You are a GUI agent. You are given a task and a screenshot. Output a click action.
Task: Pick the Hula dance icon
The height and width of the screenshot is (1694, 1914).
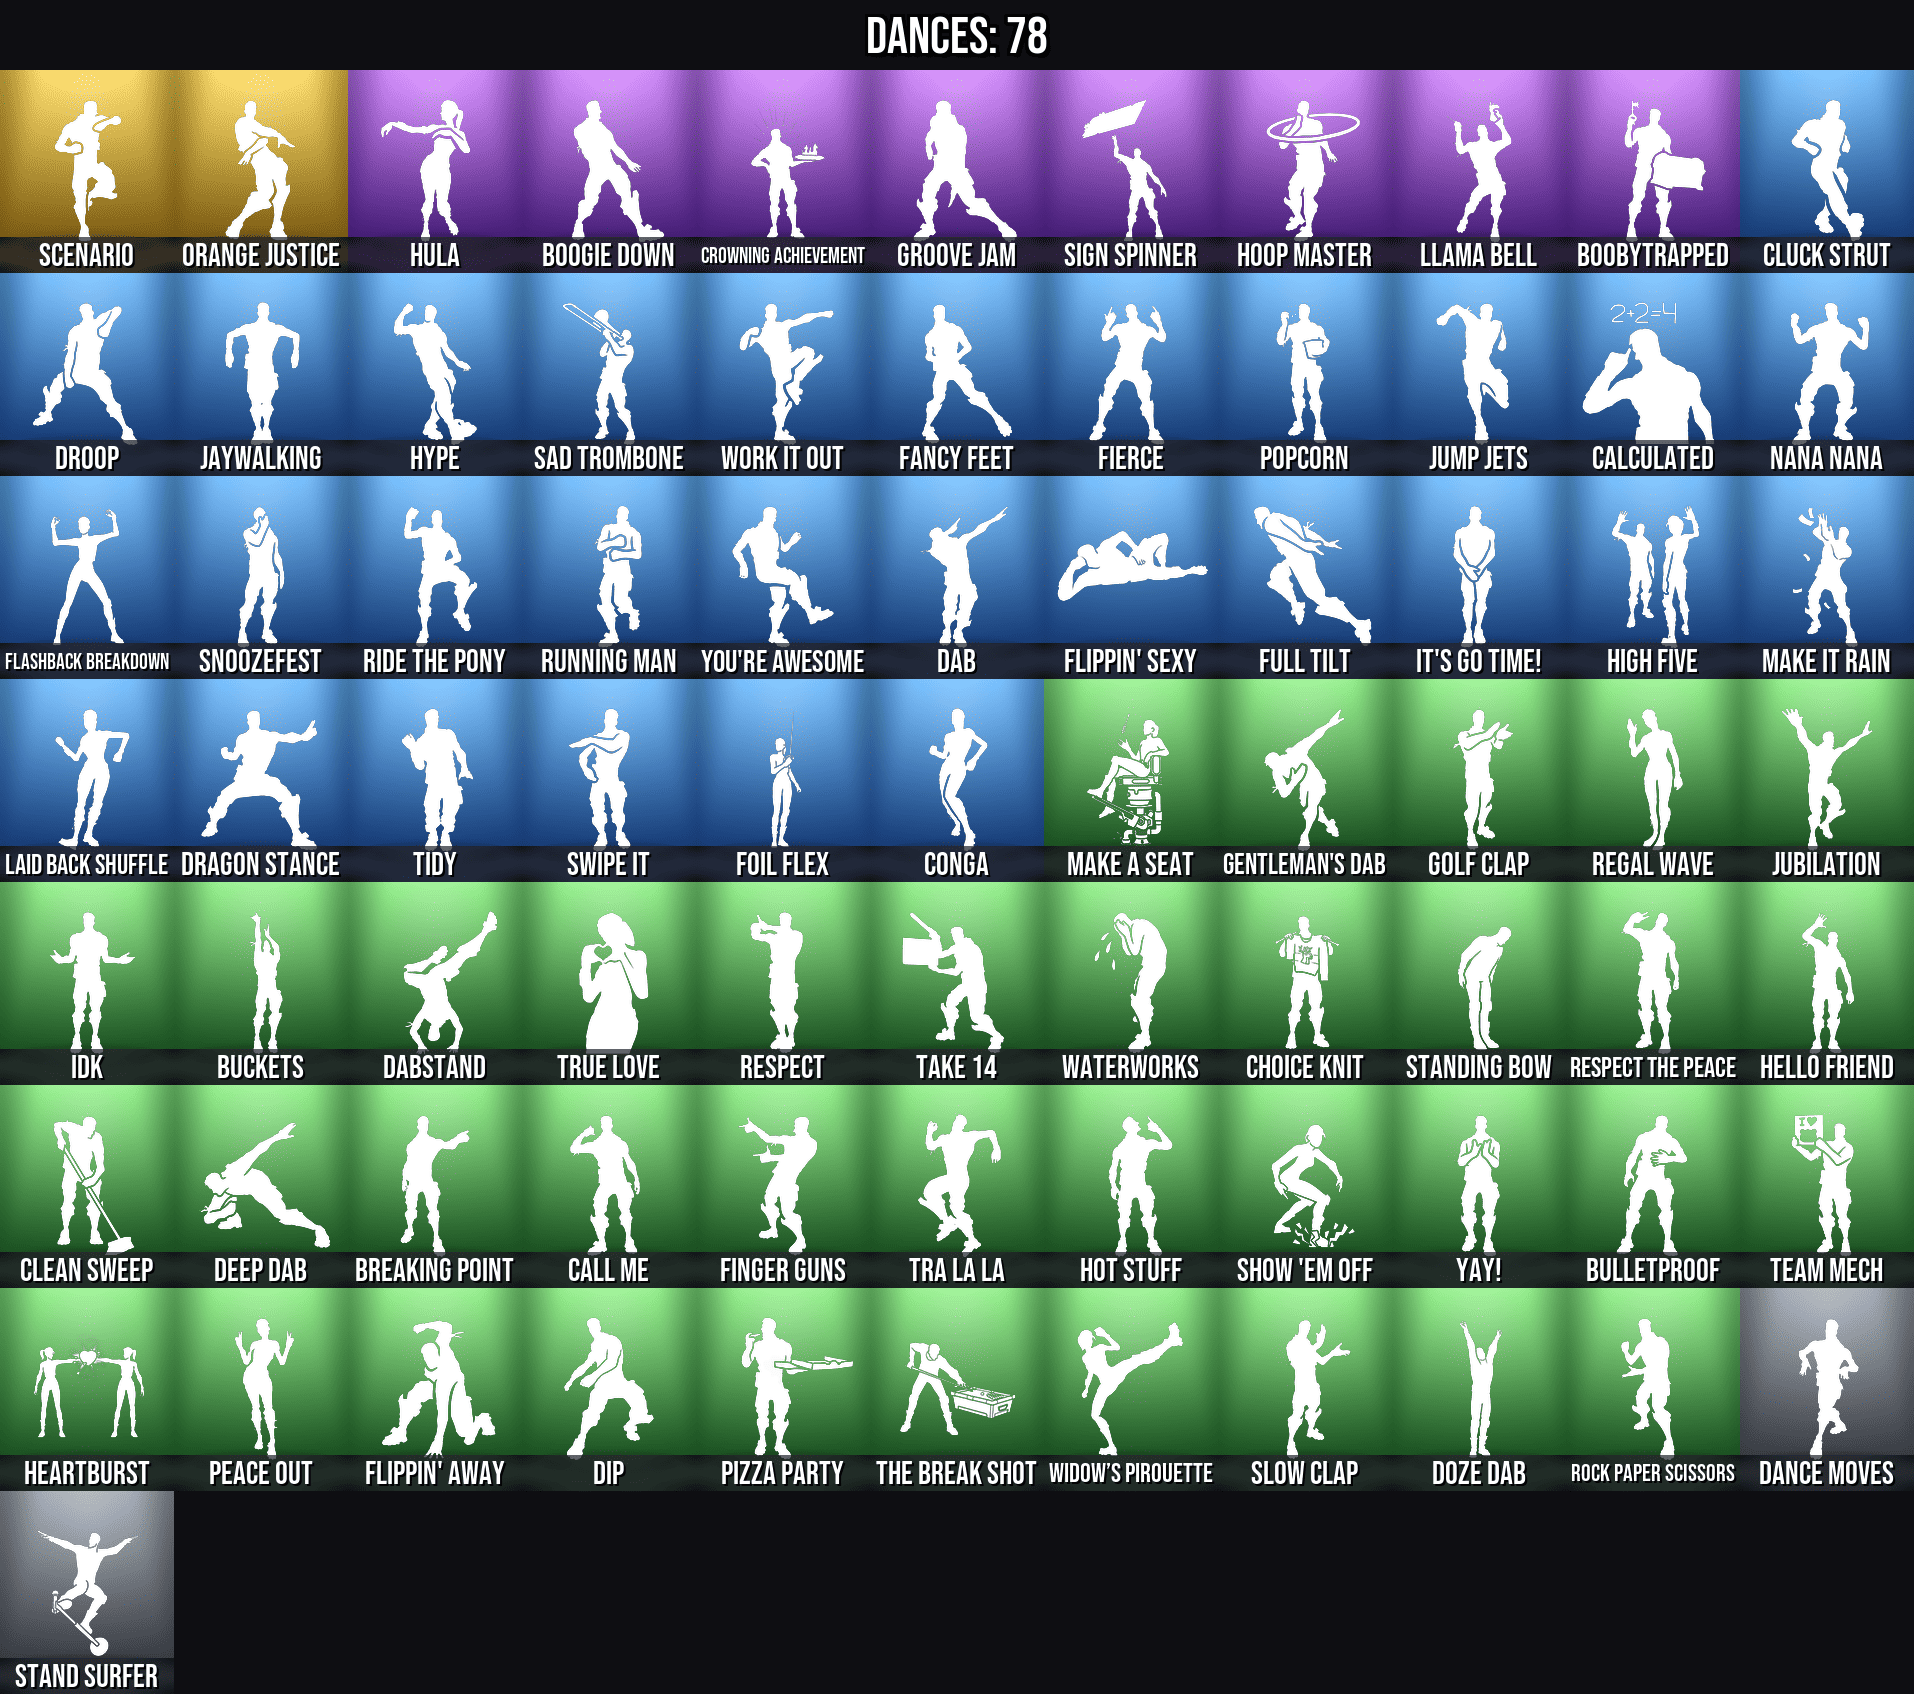(435, 170)
